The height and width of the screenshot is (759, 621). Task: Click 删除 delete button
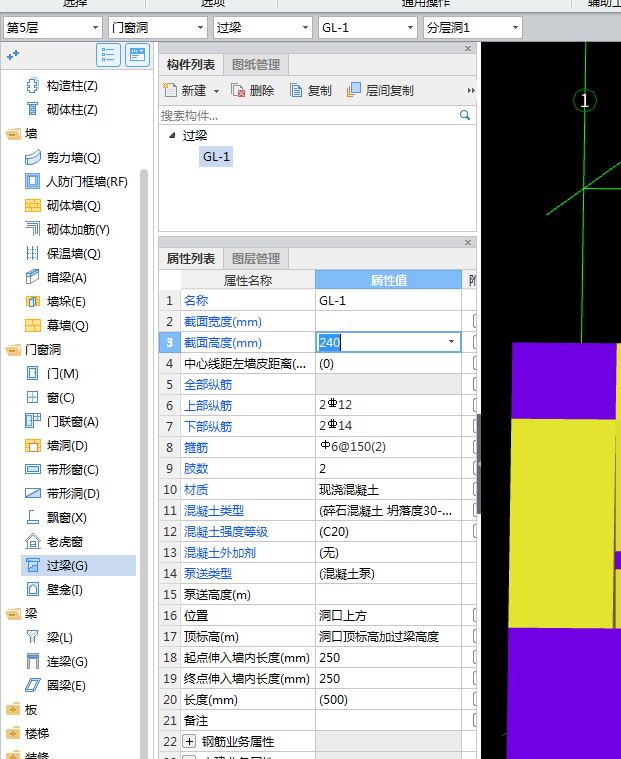point(253,91)
